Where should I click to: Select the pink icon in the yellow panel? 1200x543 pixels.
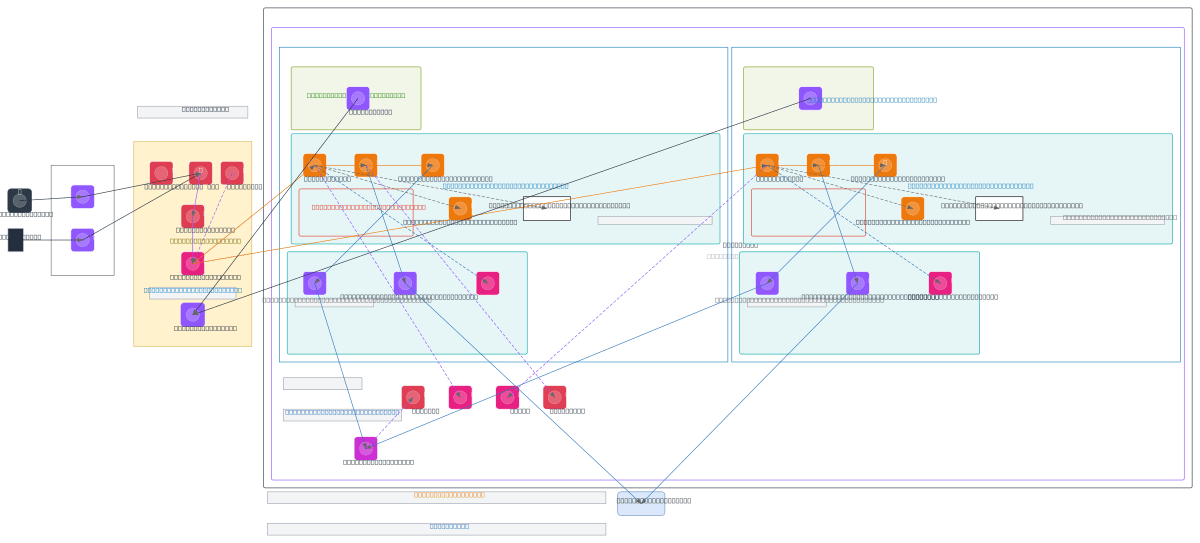[x=193, y=263]
